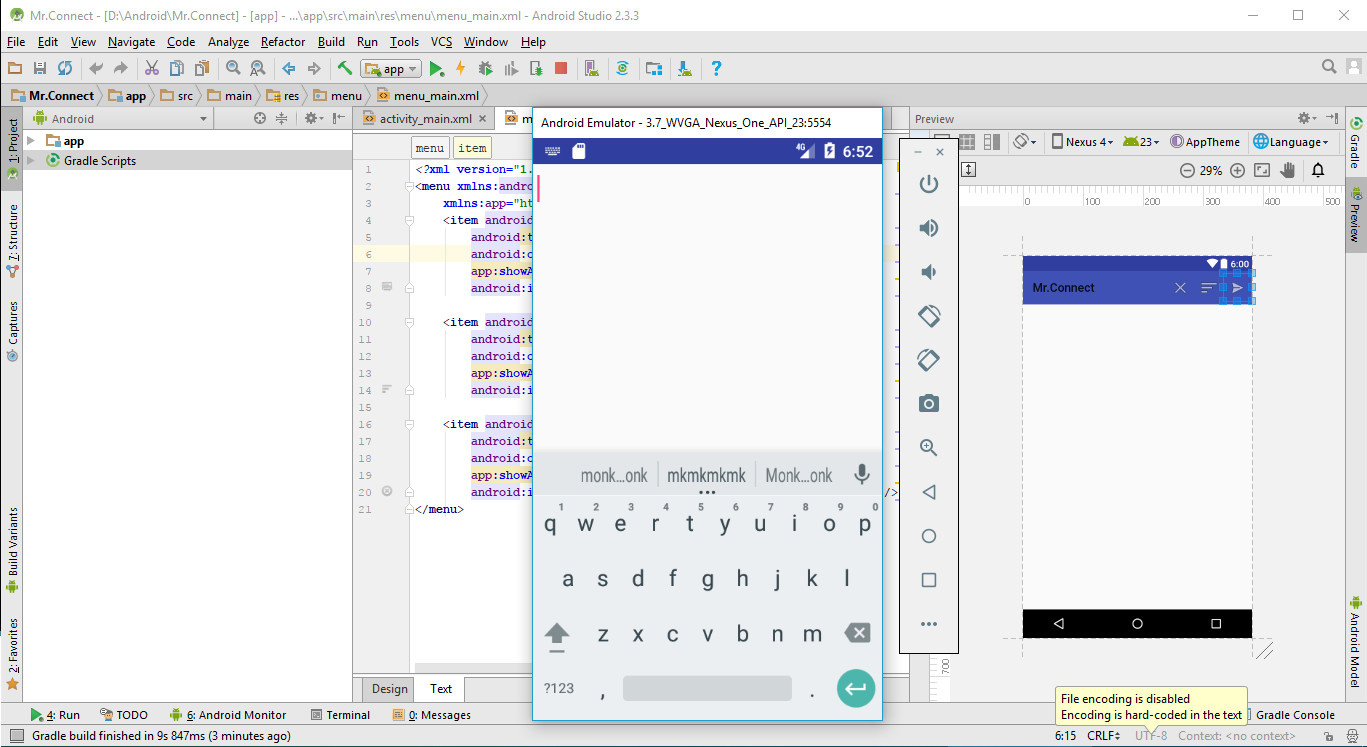Click Zoom Out minus icon in Preview
The width and height of the screenshot is (1367, 747).
[x=1187, y=171]
